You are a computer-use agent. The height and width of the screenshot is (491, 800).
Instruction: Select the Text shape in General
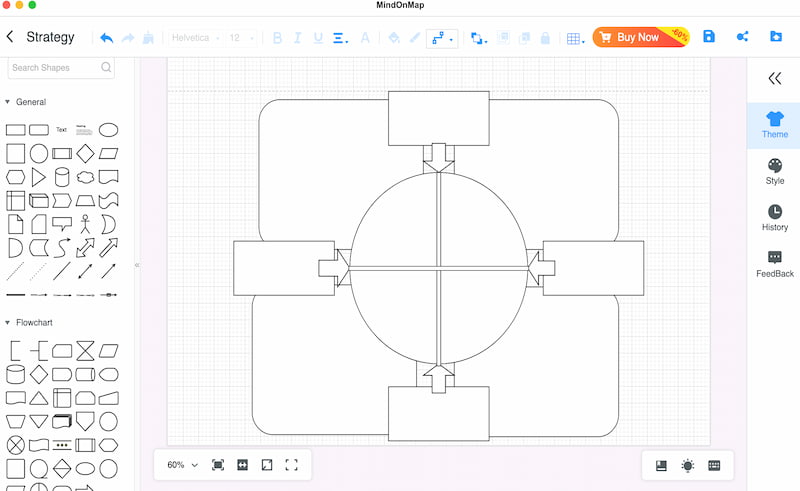[x=61, y=130]
